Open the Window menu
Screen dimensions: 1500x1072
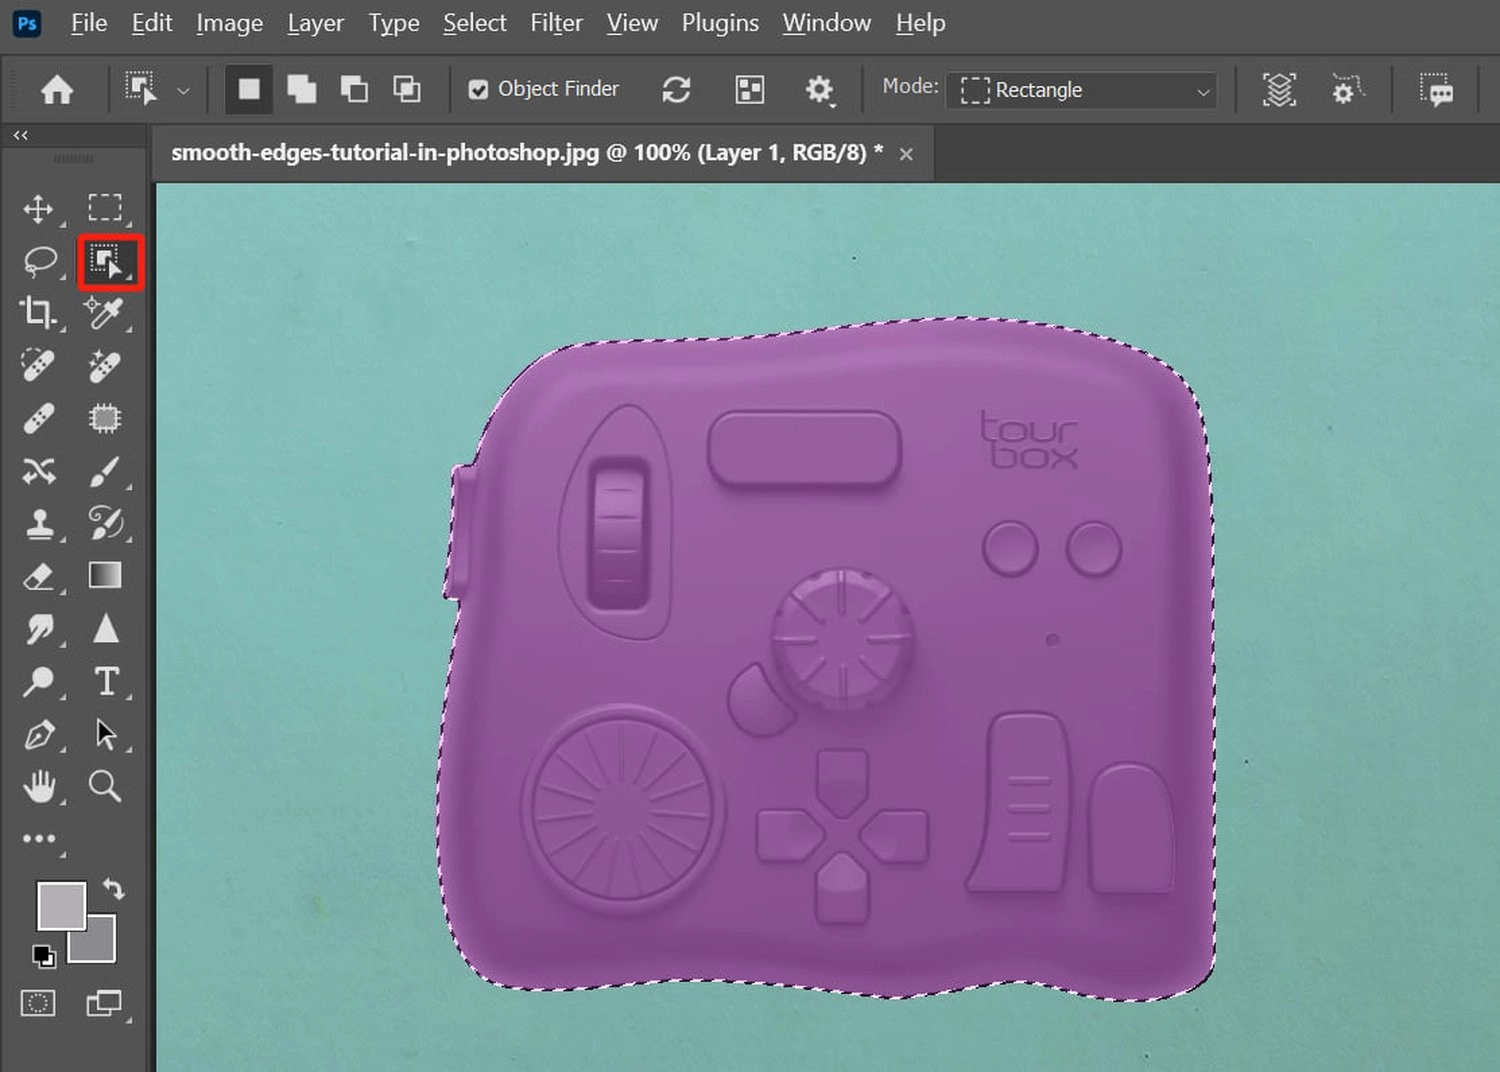pyautogui.click(x=826, y=23)
